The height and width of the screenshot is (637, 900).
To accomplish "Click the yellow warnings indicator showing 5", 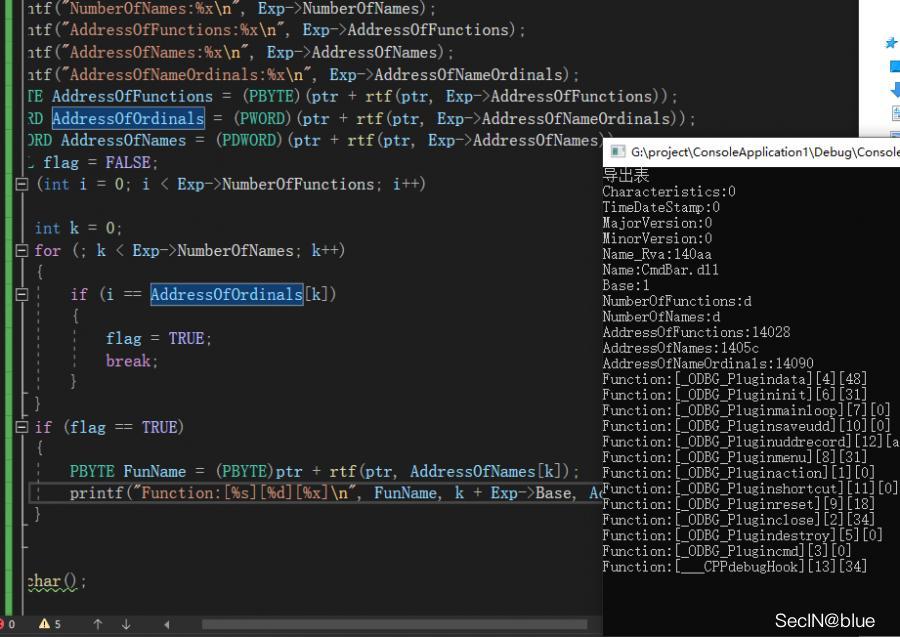I will [49, 624].
